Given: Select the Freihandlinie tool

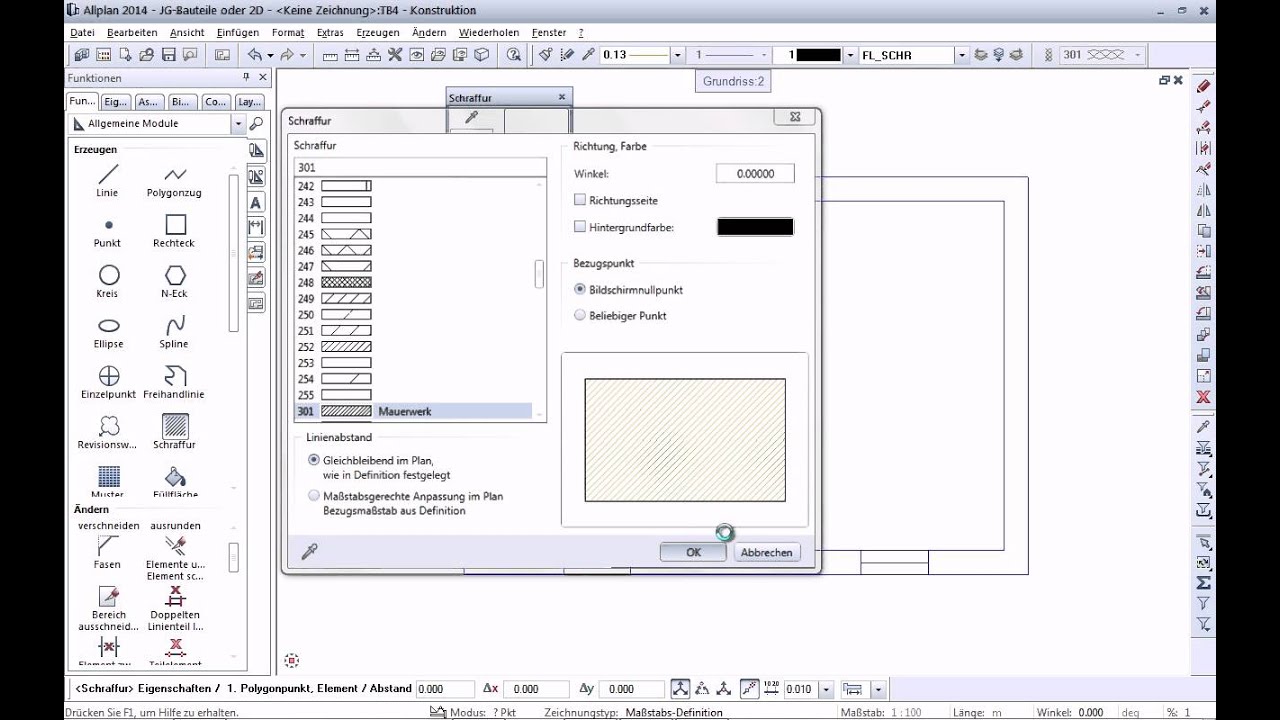Looking at the screenshot, I should (x=174, y=383).
